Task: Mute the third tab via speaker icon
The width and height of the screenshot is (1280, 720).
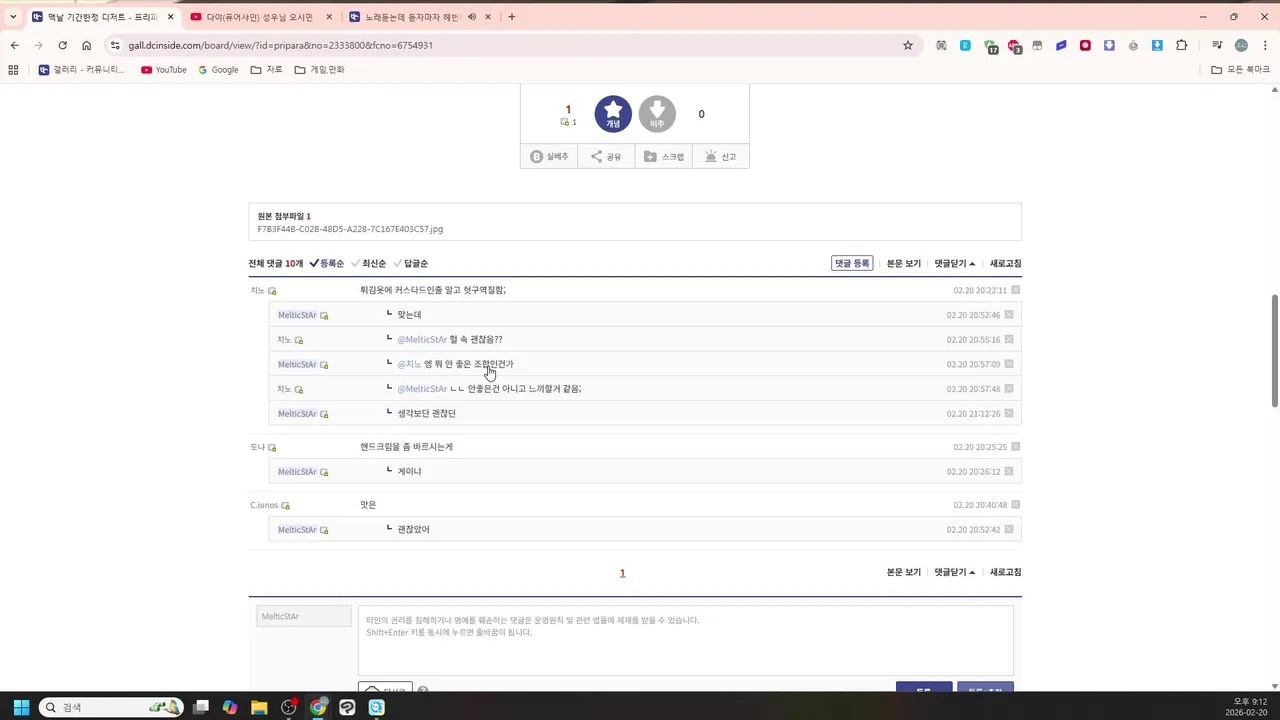Action: tap(472, 17)
